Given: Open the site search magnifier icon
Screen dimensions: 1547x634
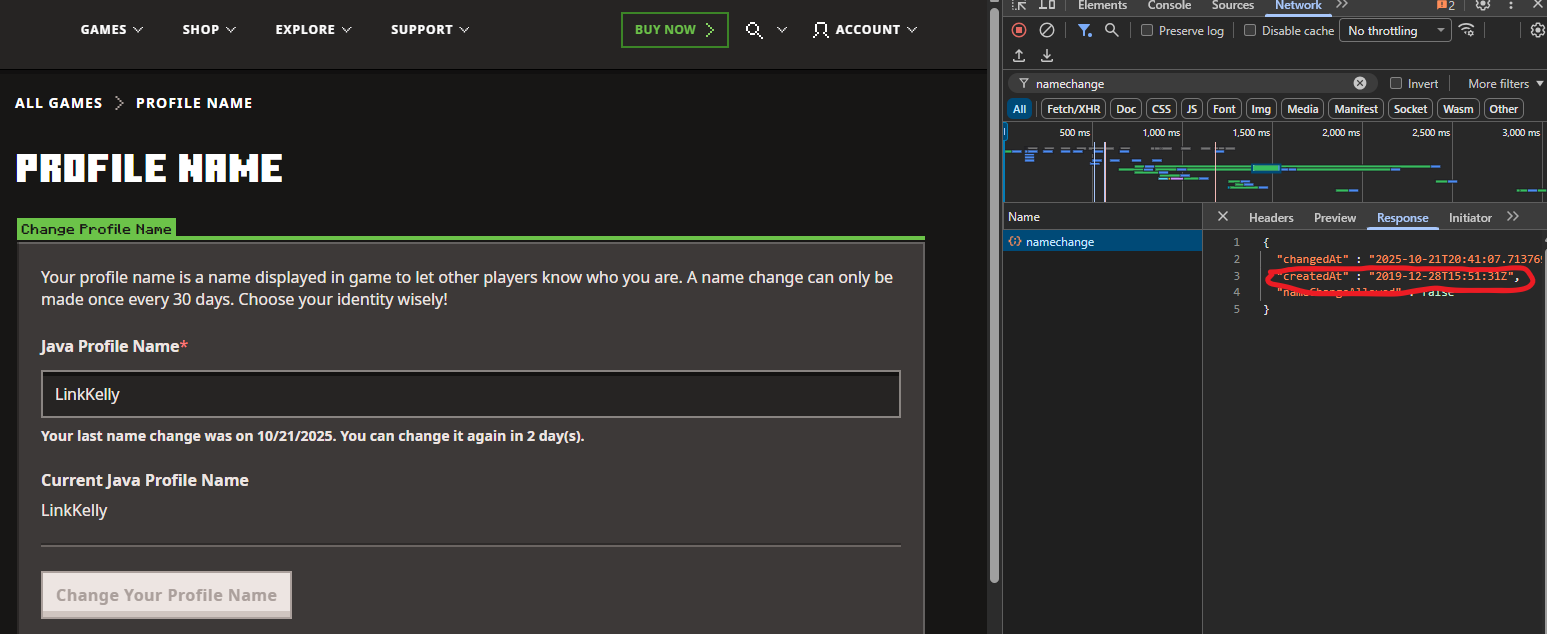Looking at the screenshot, I should click(x=755, y=30).
